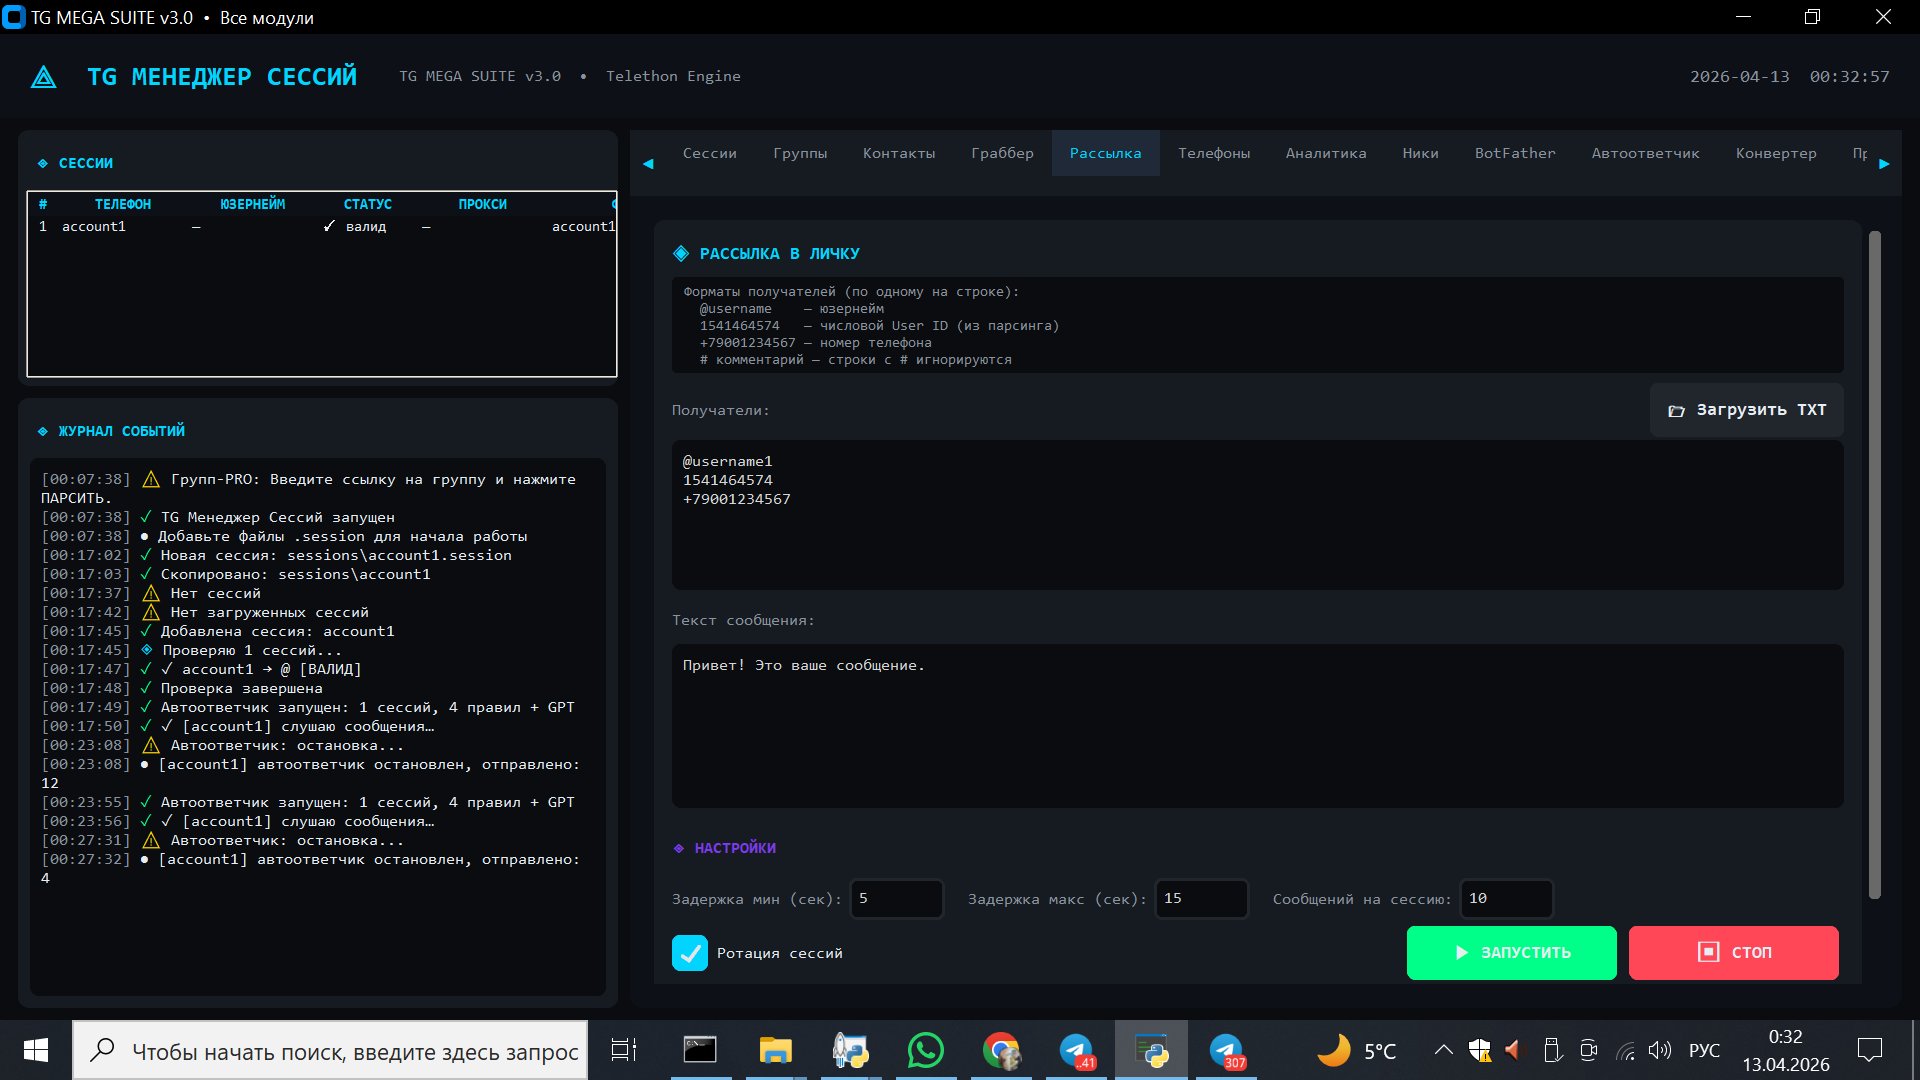Toggle the Ротация сессий checkbox

click(x=690, y=953)
